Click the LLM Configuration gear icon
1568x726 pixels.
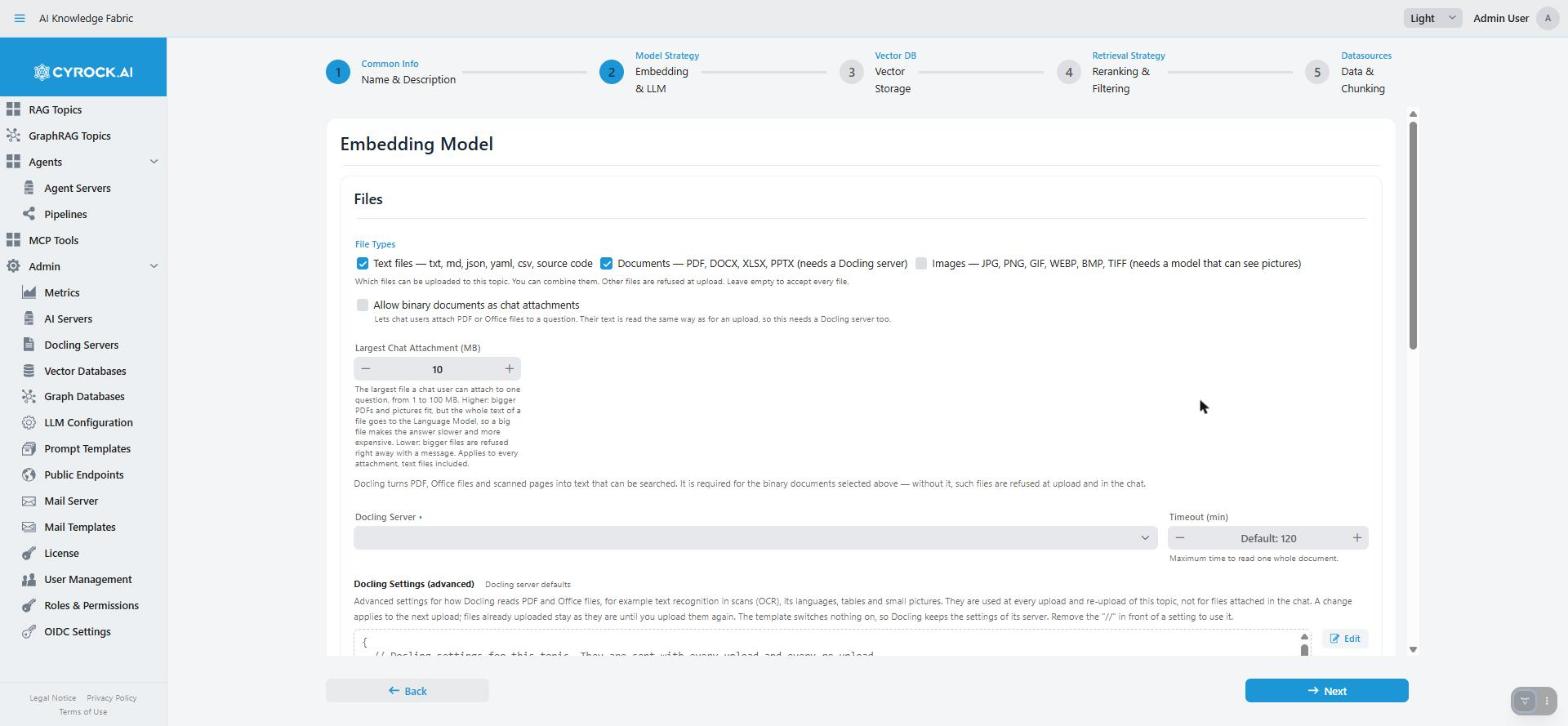[29, 422]
